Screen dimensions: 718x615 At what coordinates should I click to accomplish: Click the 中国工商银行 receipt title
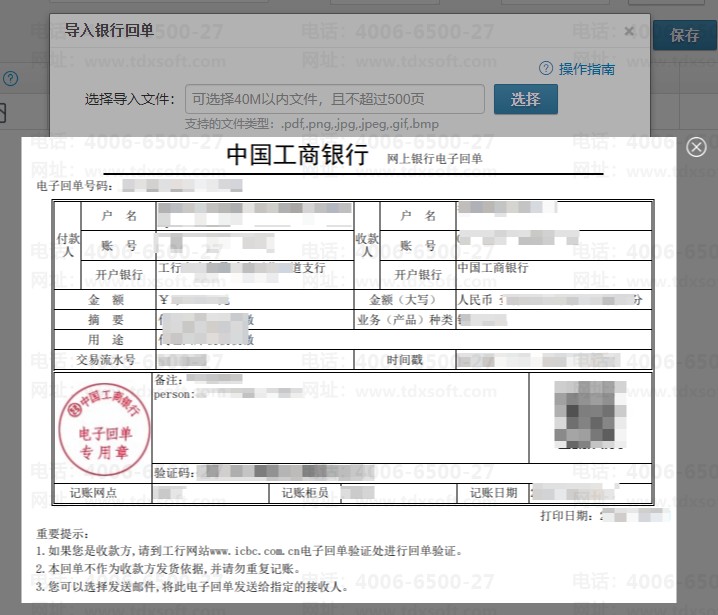(297, 156)
